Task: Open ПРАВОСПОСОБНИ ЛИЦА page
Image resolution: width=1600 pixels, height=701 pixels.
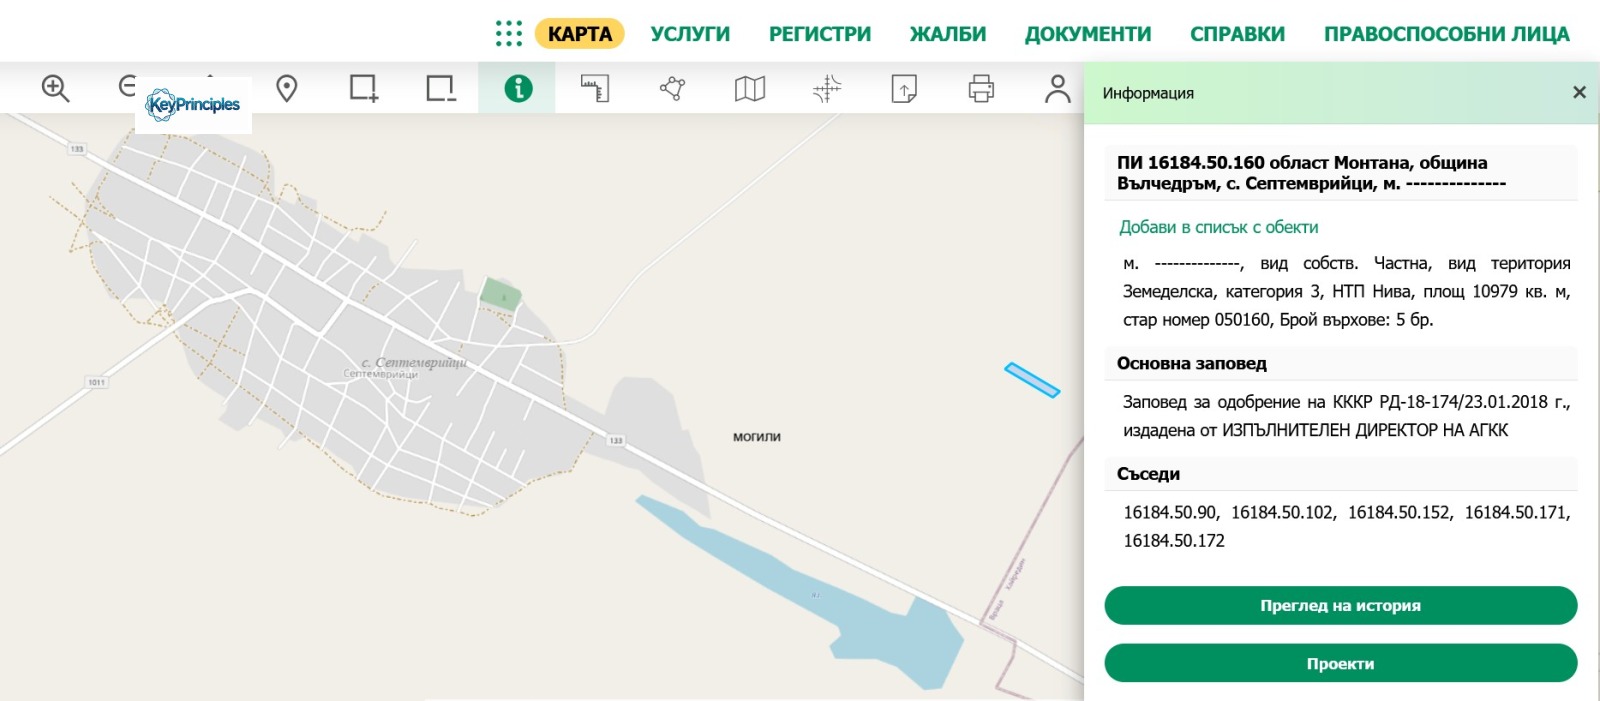Action: [x=1447, y=34]
